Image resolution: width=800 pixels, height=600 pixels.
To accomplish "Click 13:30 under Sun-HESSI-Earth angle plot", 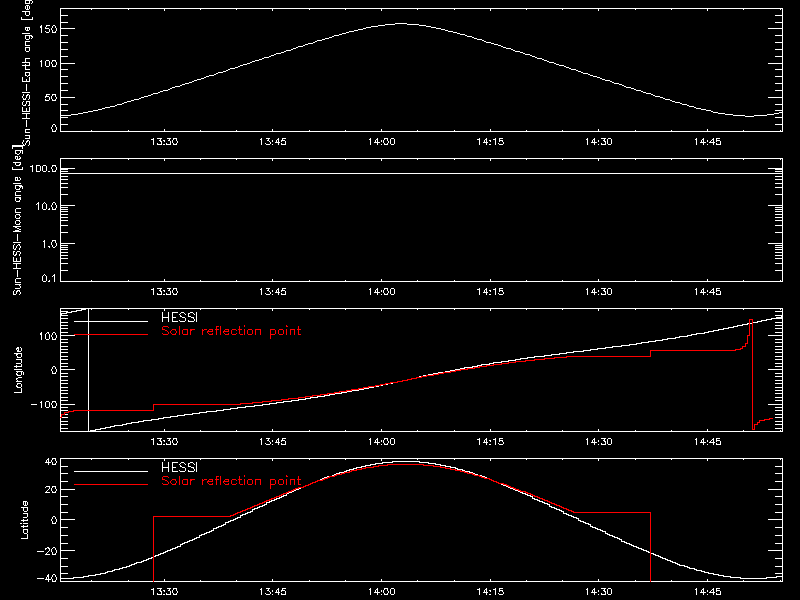I will tap(164, 142).
